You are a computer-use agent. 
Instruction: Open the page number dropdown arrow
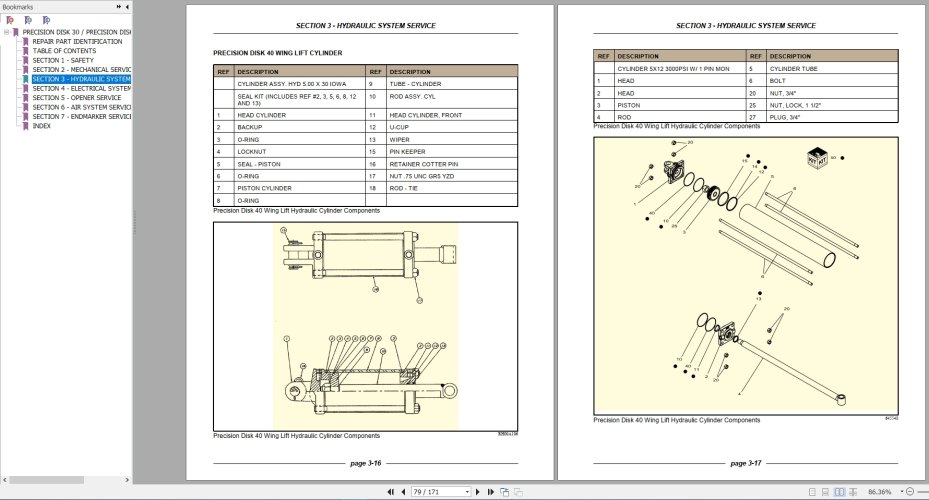click(x=467, y=492)
